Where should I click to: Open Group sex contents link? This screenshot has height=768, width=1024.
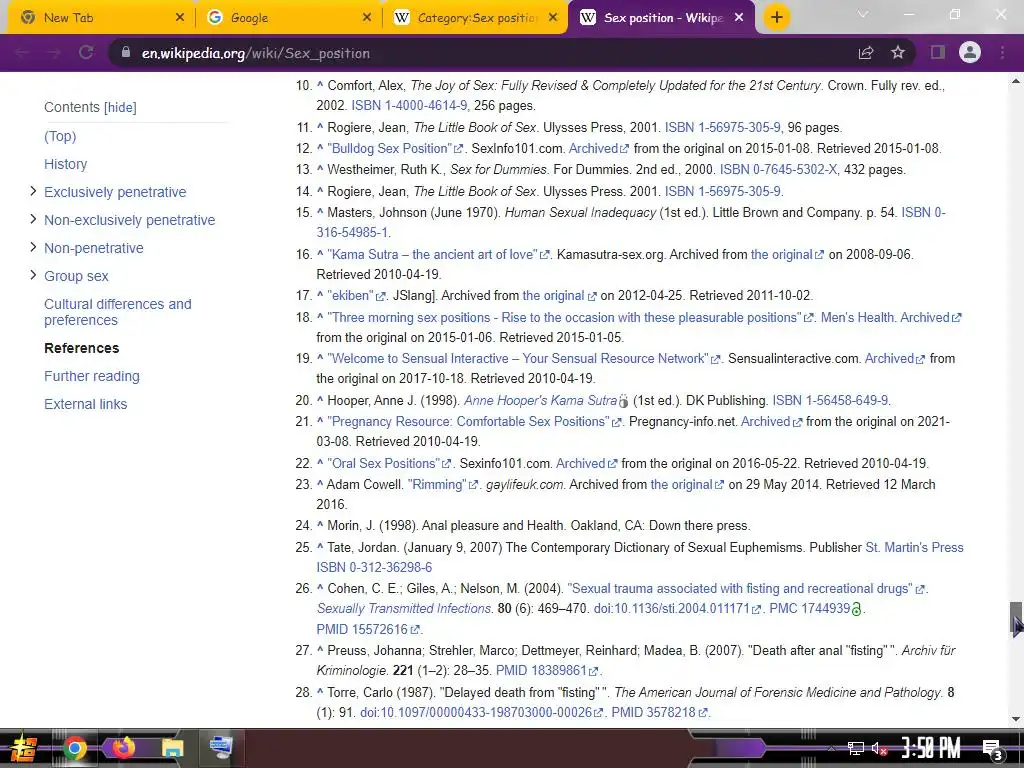(x=76, y=276)
